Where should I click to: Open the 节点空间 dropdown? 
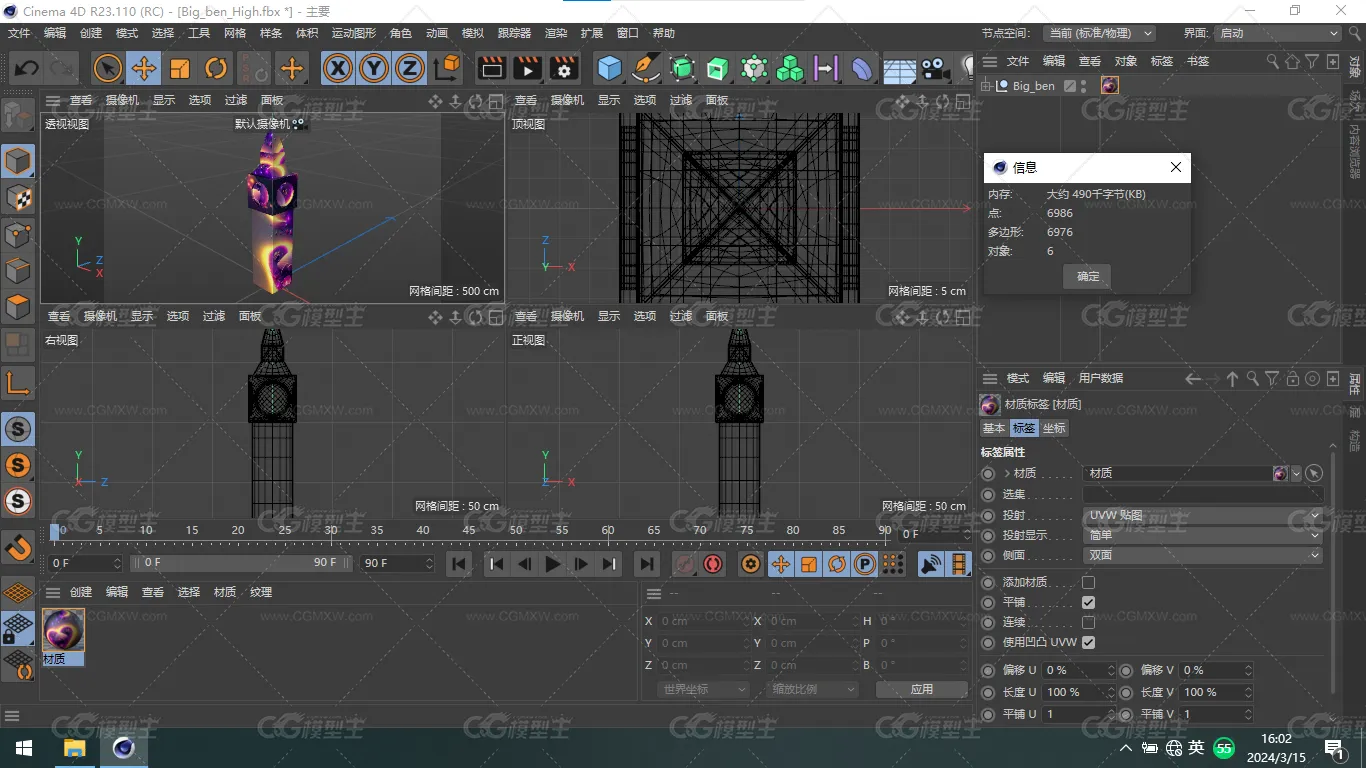[x=1099, y=33]
